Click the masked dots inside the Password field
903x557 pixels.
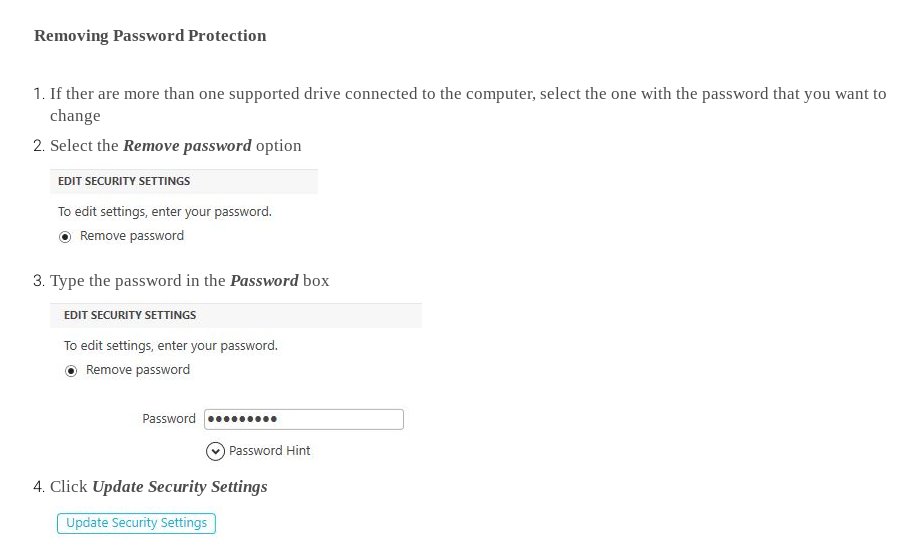pyautogui.click(x=242, y=419)
